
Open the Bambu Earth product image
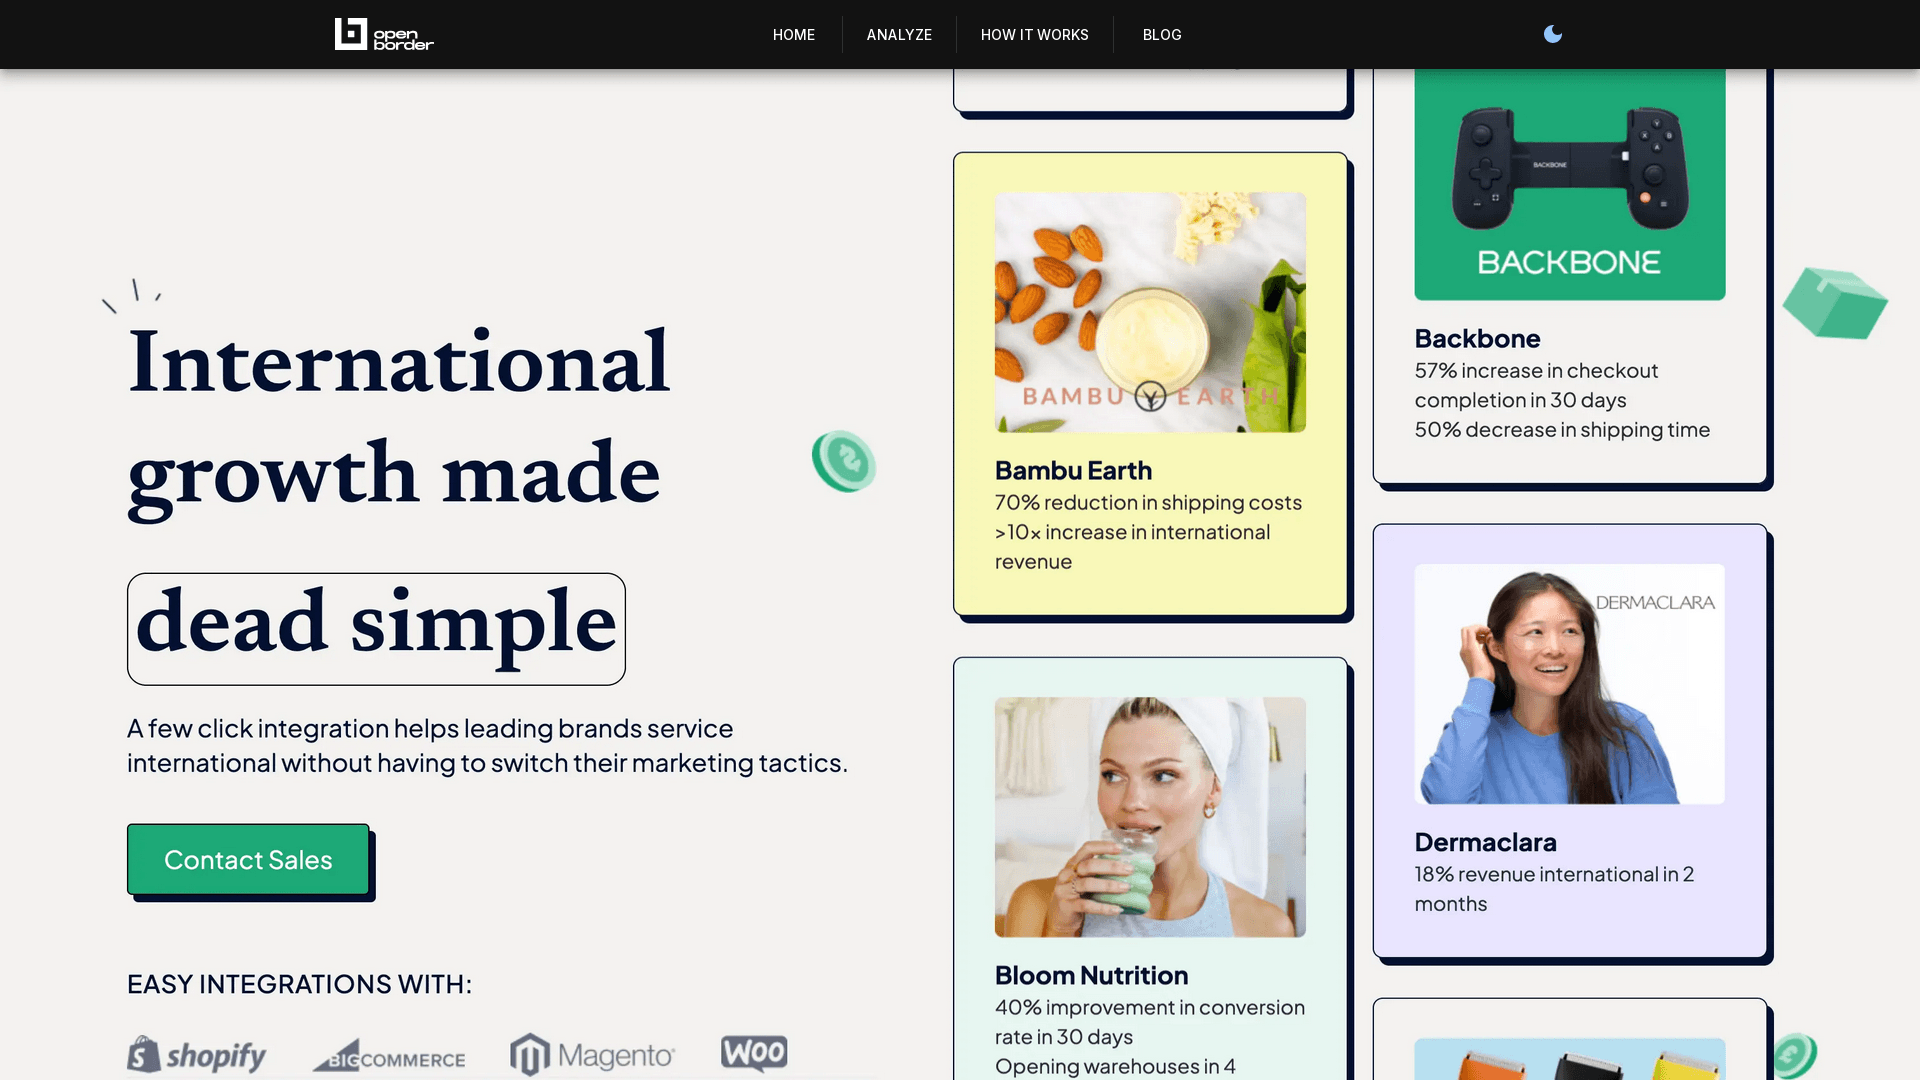pyautogui.click(x=1150, y=312)
